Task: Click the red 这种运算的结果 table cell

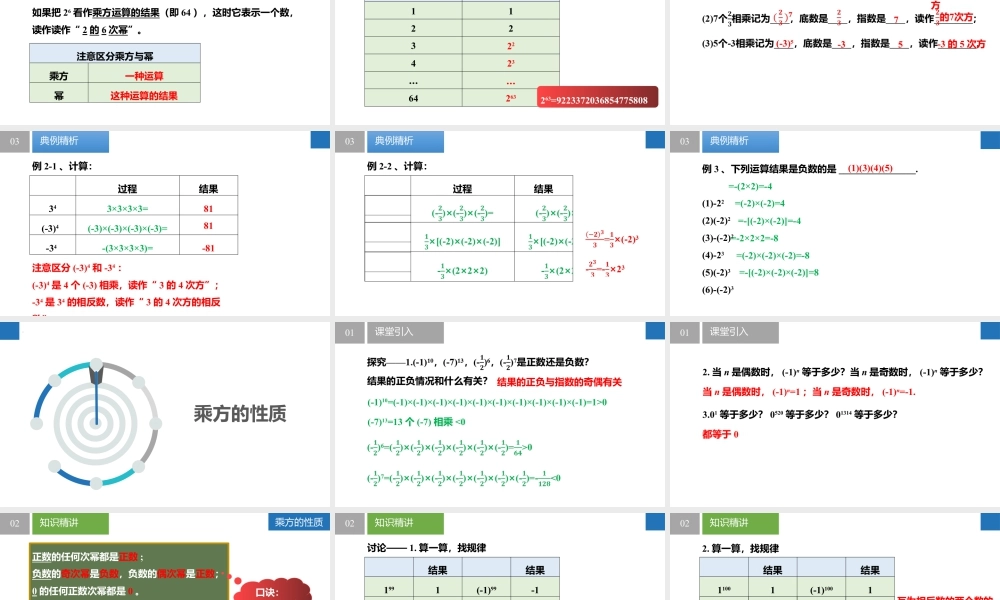Action: (144, 95)
